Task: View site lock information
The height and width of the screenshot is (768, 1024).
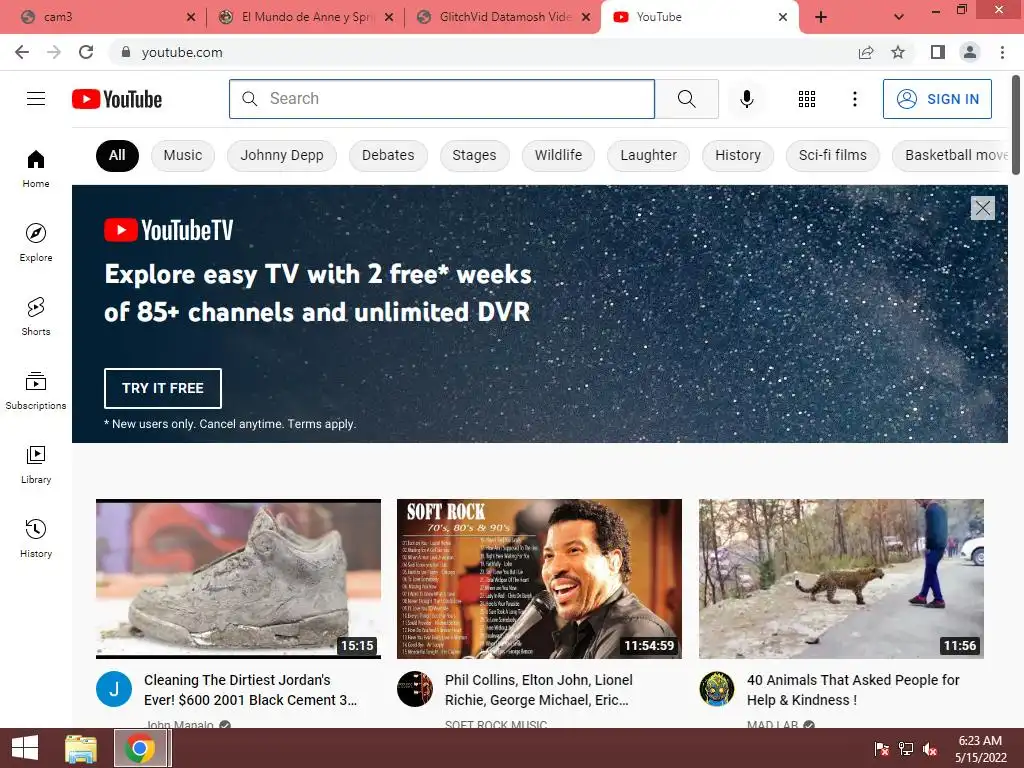Action: tap(126, 52)
